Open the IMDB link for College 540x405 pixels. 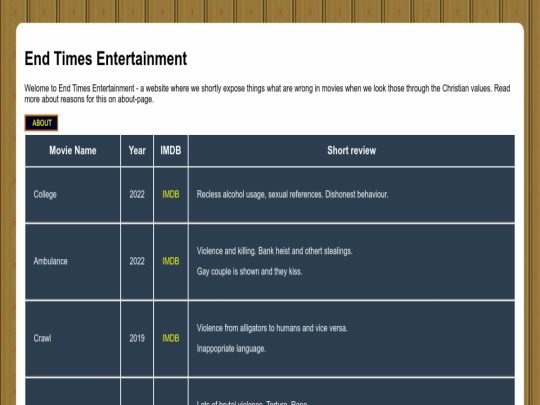[171, 195]
